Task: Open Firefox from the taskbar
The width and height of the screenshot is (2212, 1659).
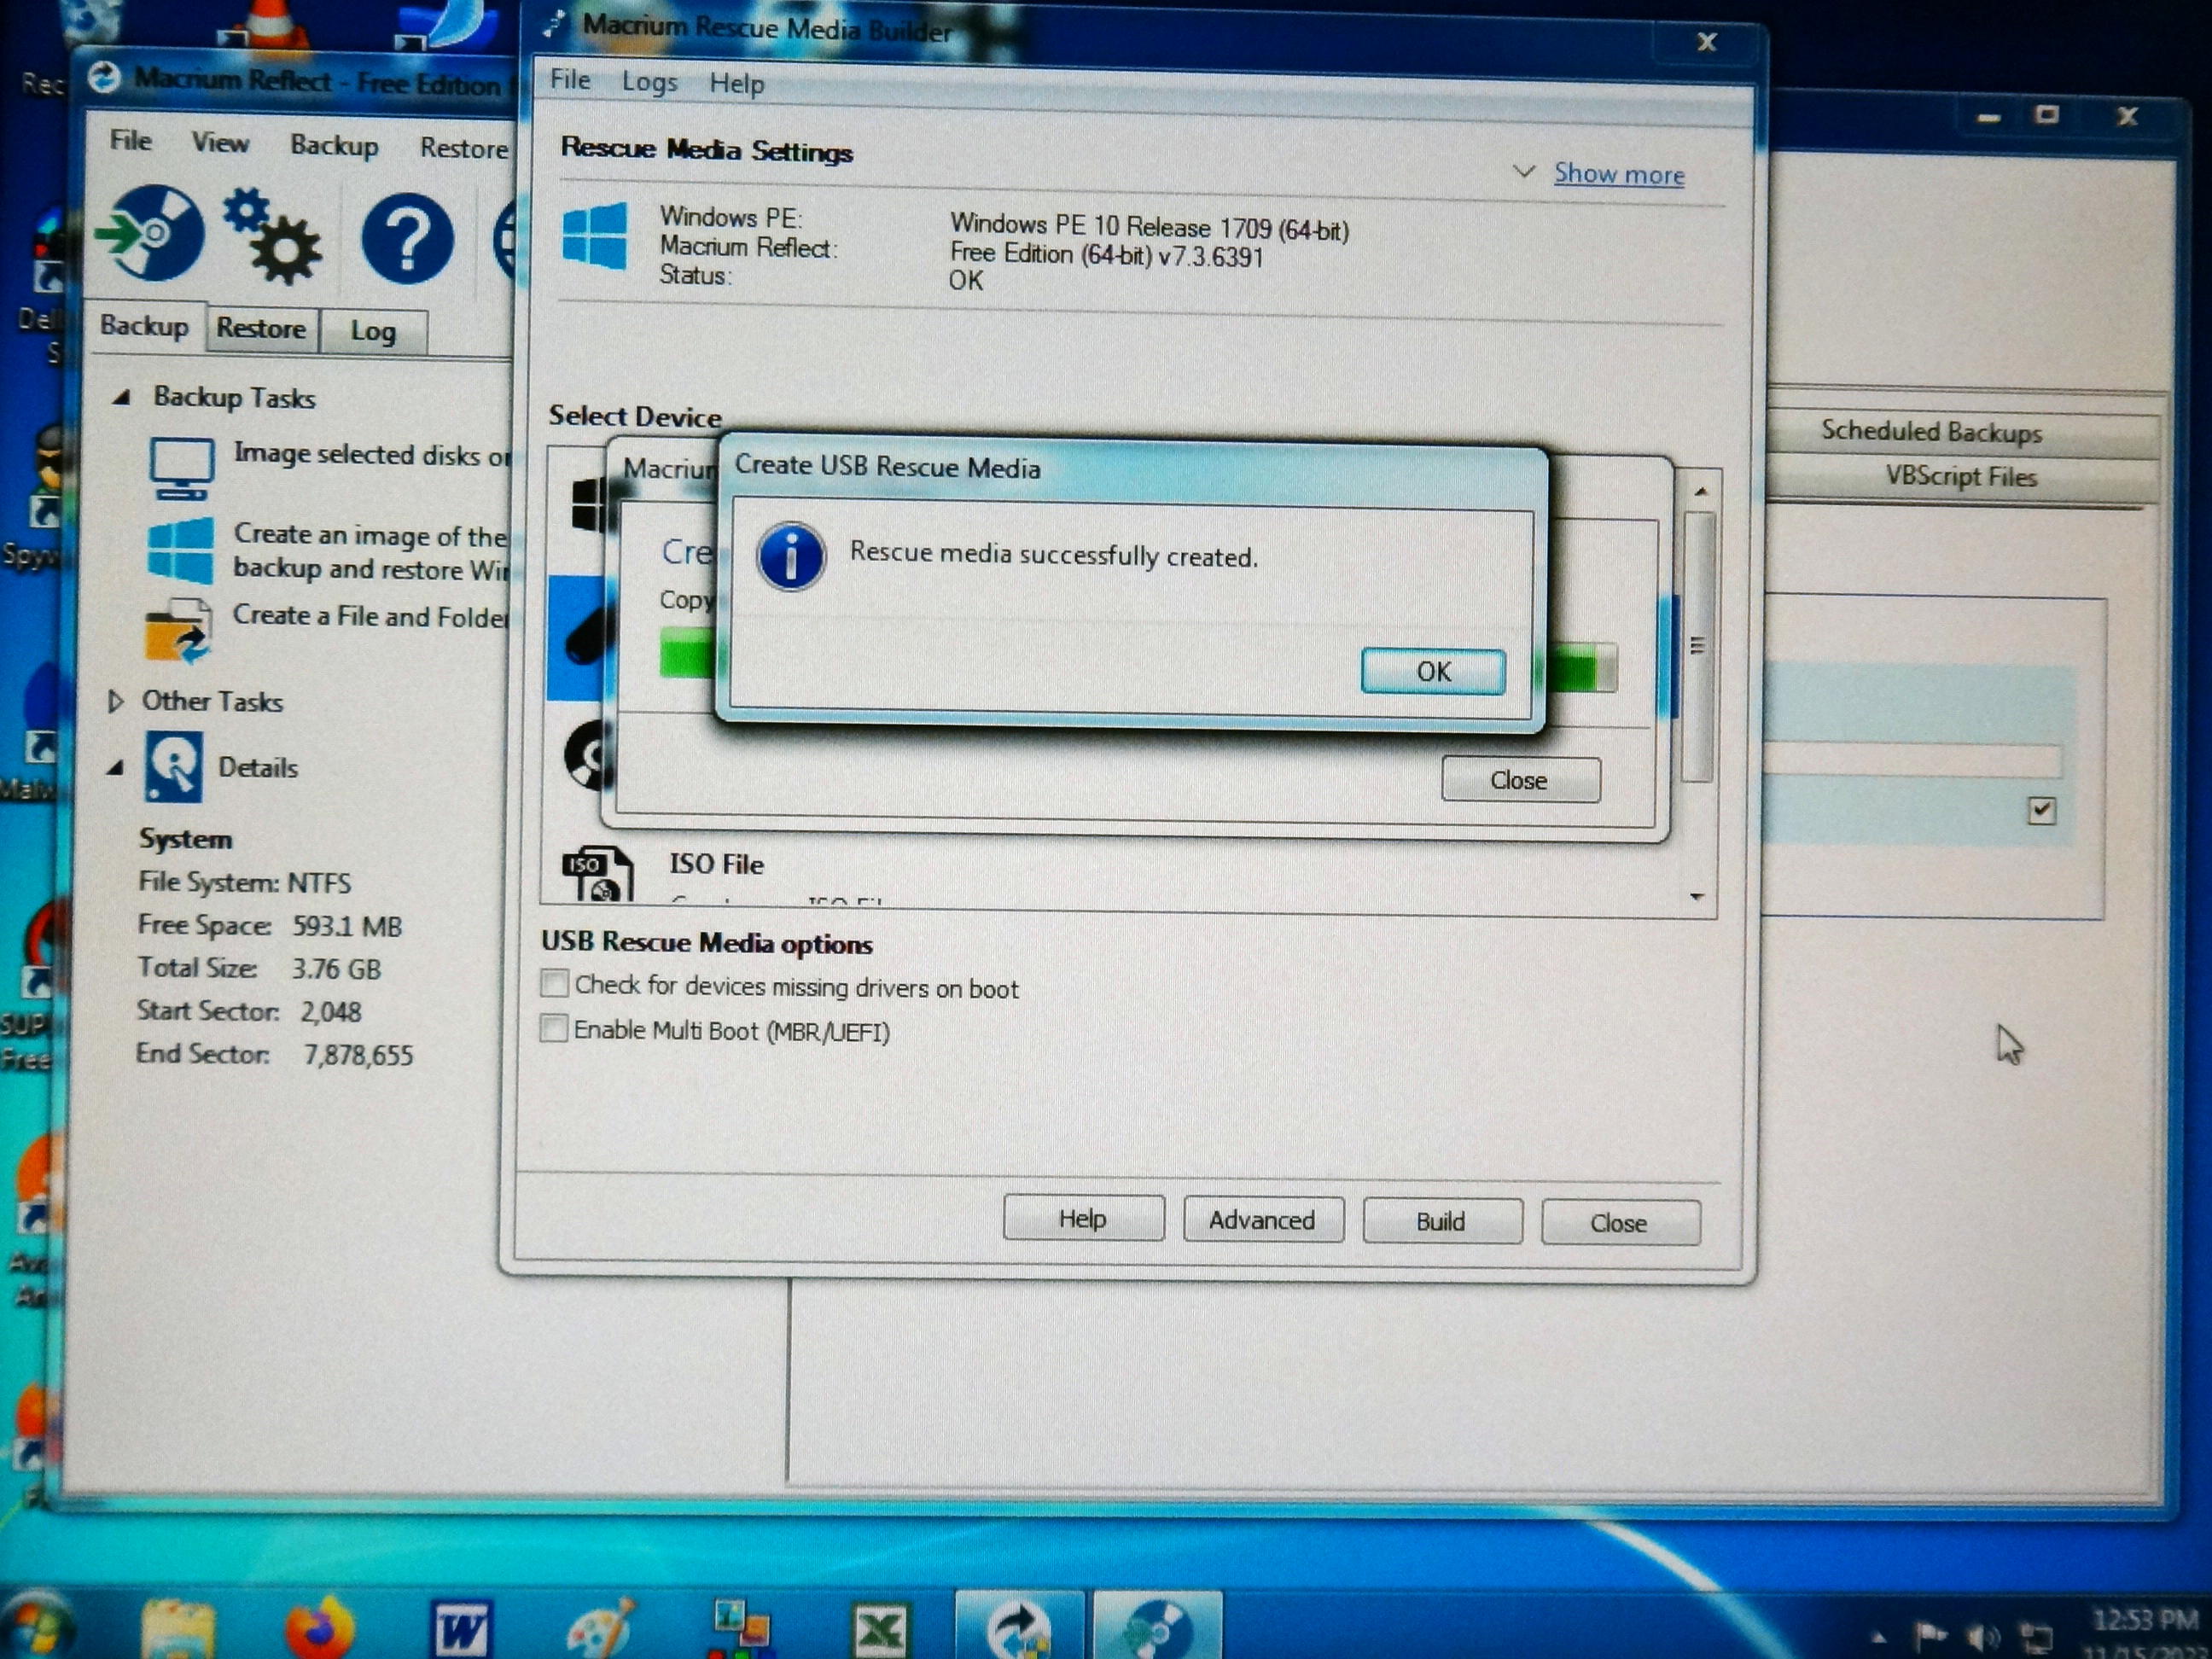Action: click(318, 1628)
